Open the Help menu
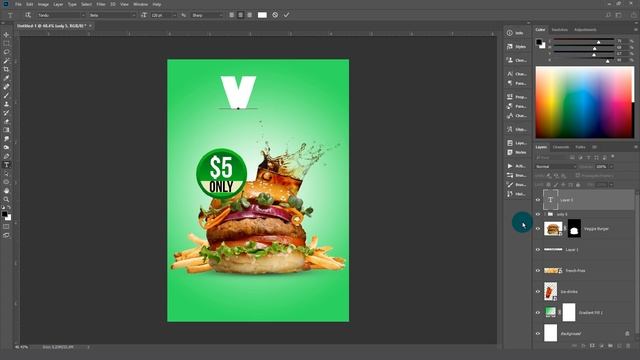Screen dimensions: 640x360 pos(157,4)
